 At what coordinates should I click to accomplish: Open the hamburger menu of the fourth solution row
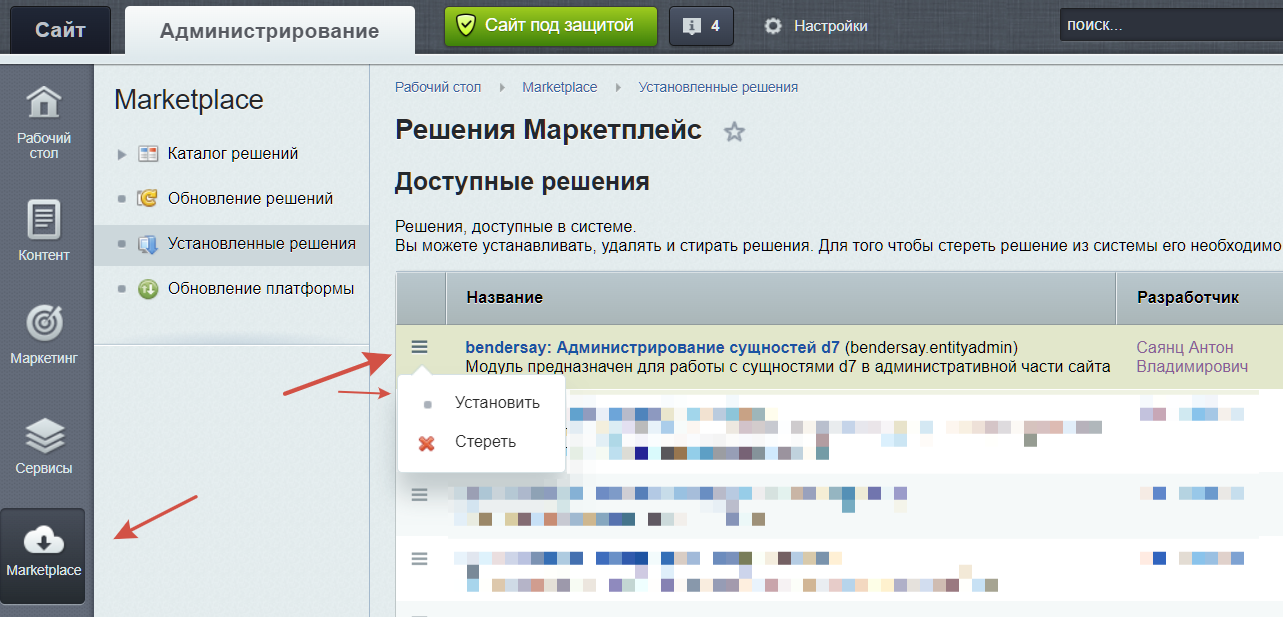420,558
